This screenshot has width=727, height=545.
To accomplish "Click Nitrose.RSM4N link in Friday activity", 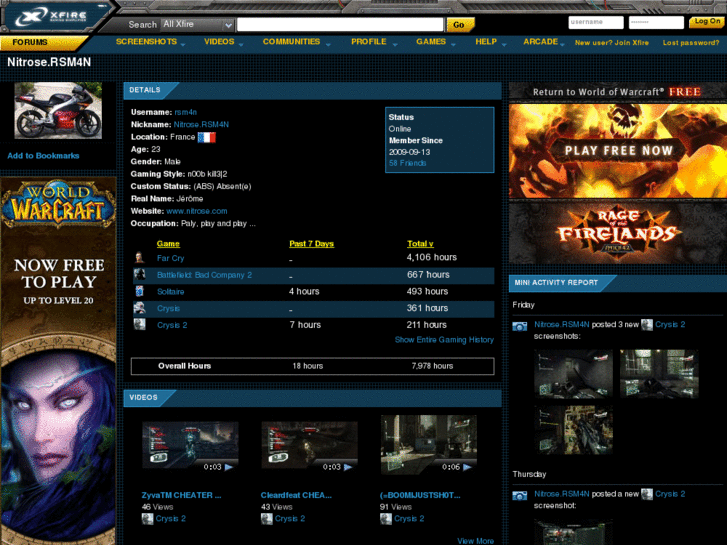I will 561,325.
